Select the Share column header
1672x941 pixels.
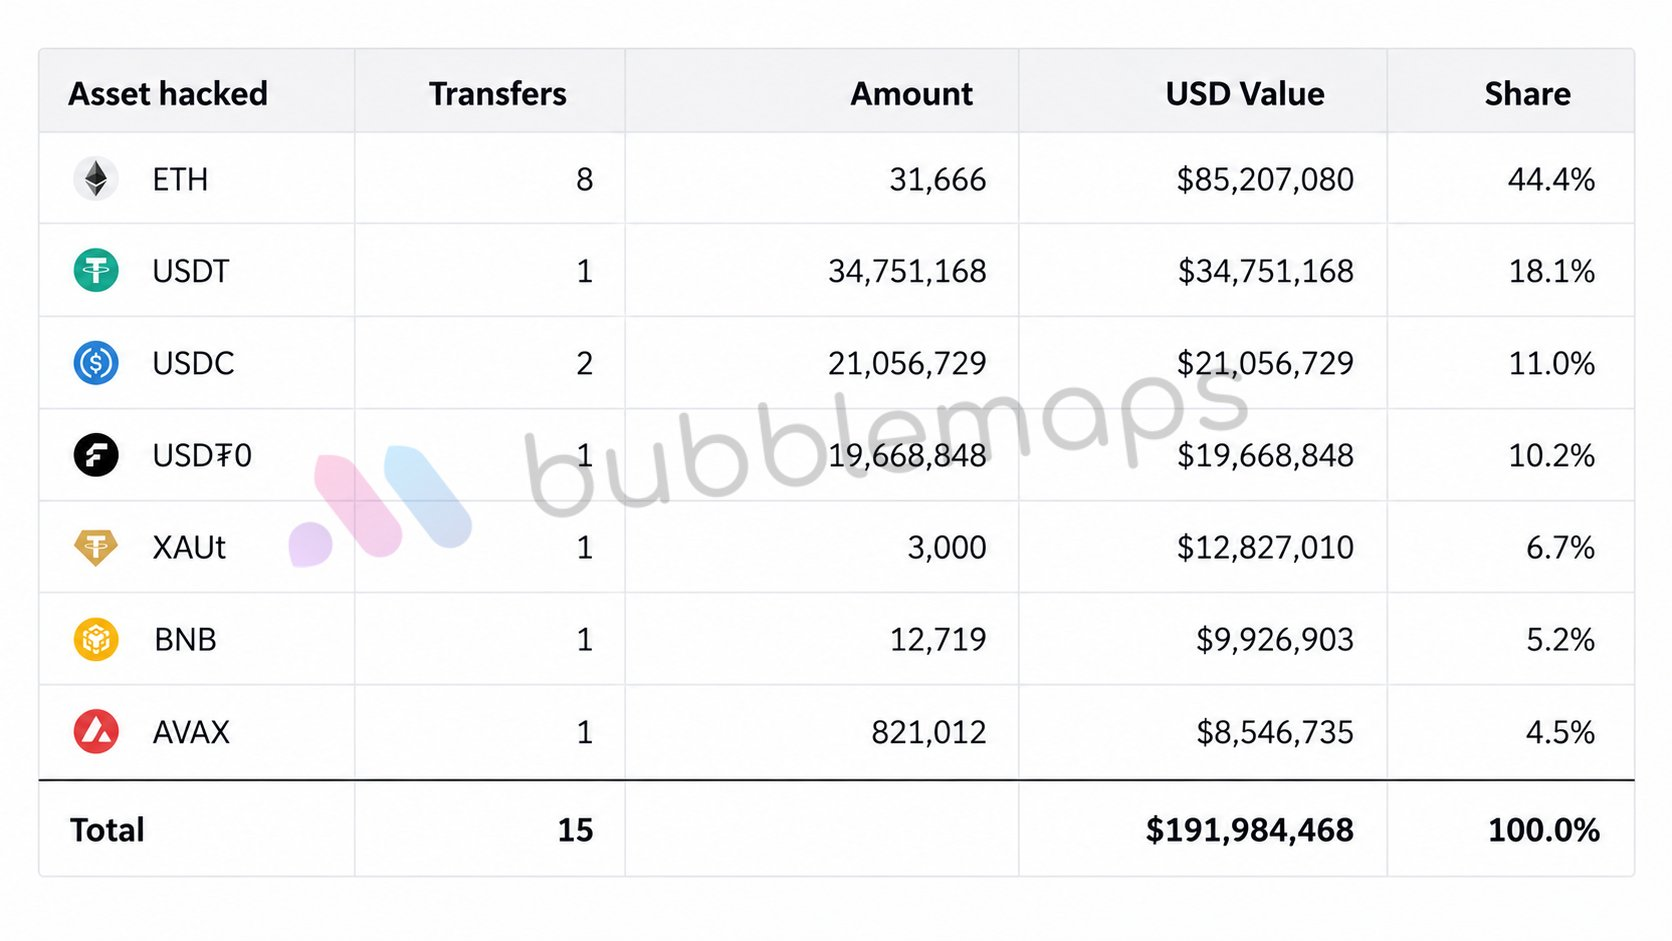1527,94
